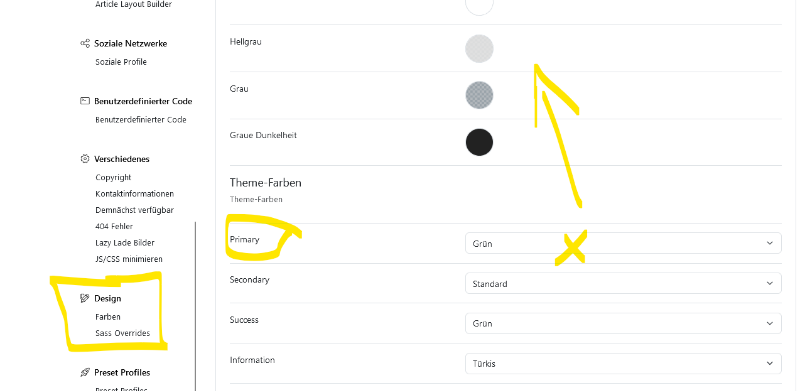The image size is (800, 391).
Task: Select Kontaktinformationen in sidebar
Action: 135,193
